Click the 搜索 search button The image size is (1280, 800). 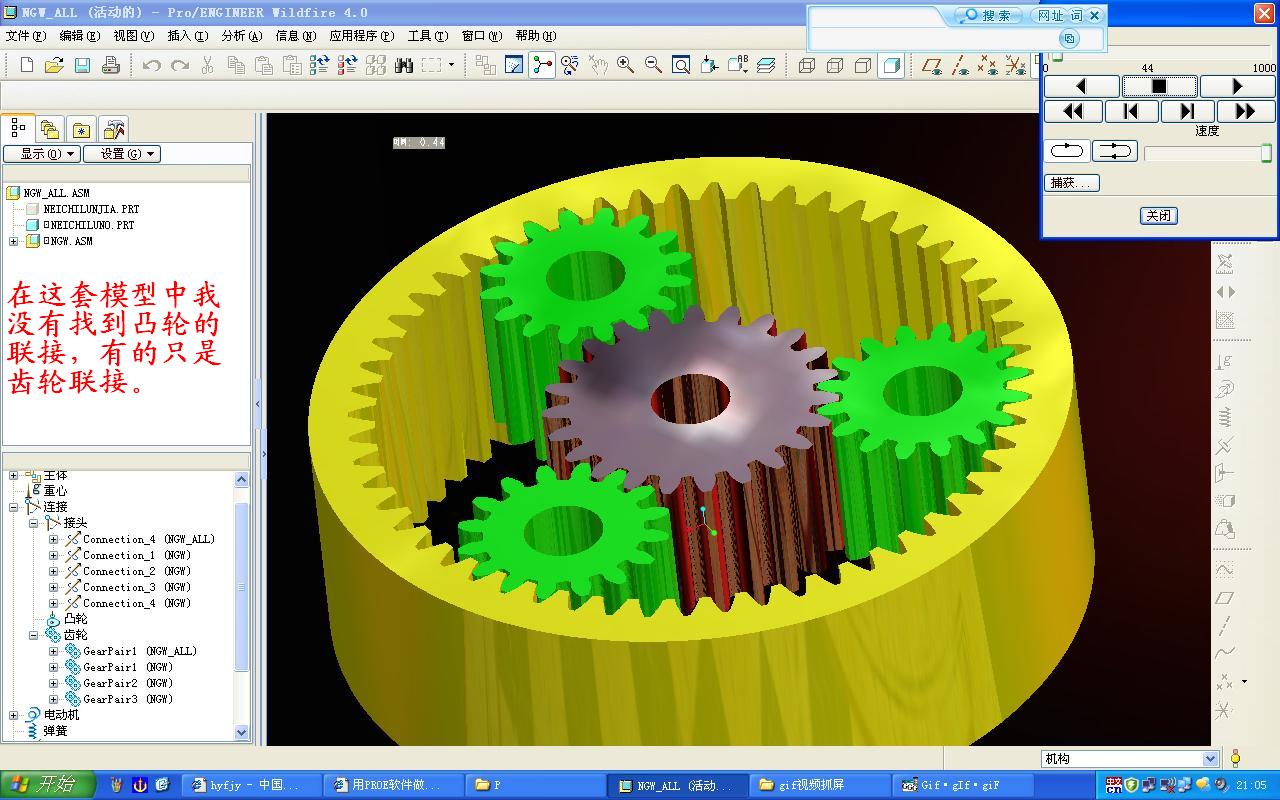987,15
